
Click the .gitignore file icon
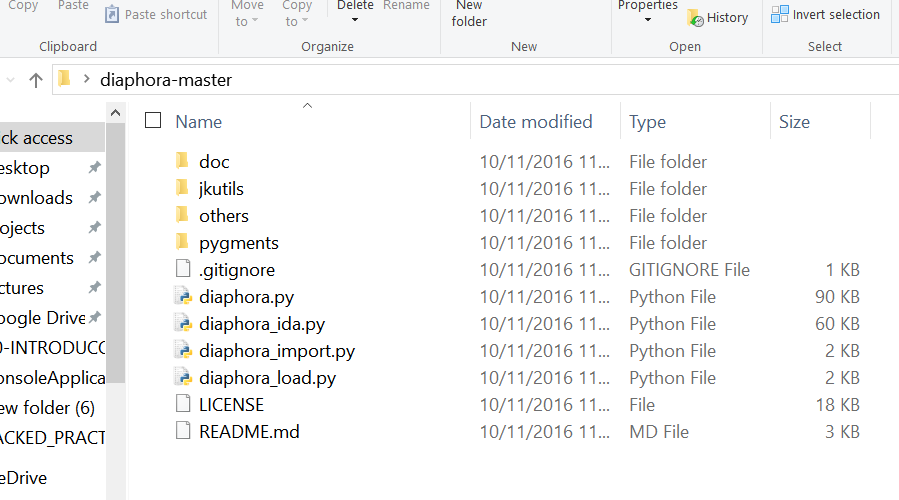pos(182,269)
